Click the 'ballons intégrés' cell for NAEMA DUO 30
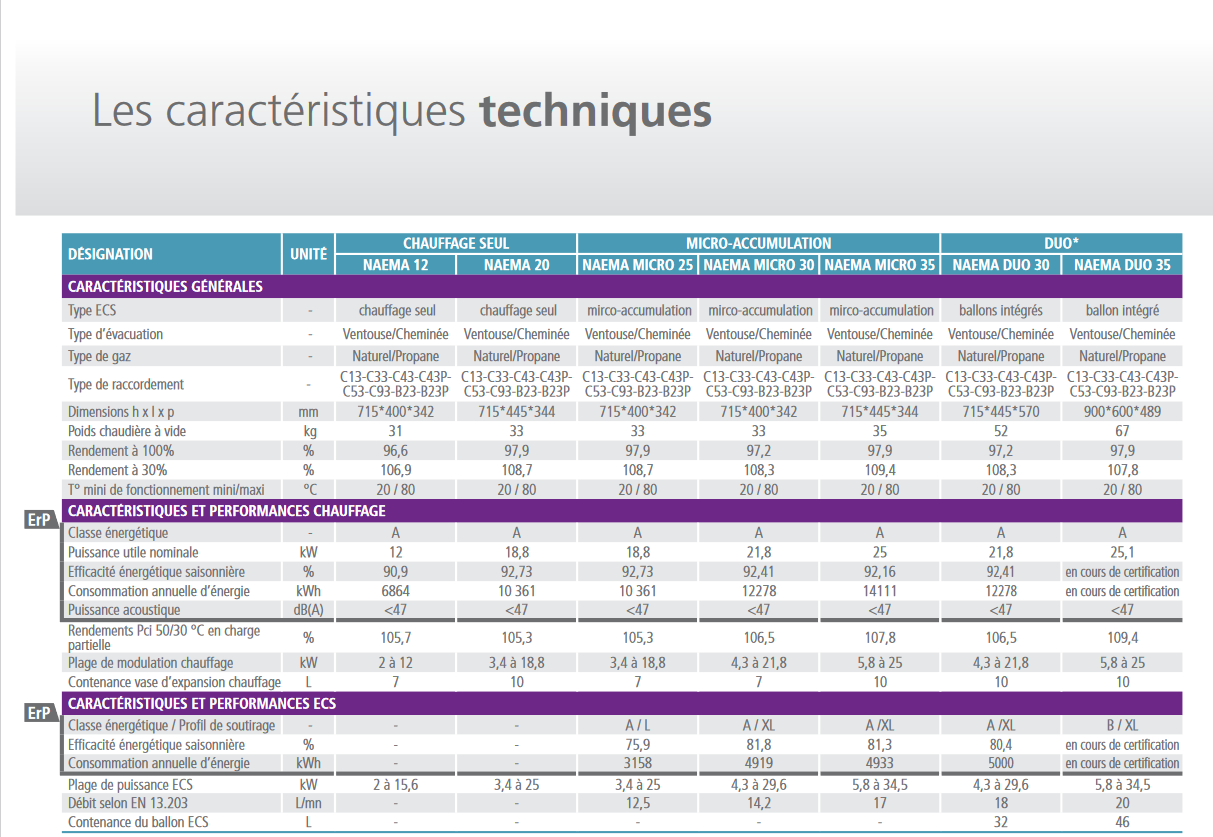1213x837 pixels. [1001, 311]
